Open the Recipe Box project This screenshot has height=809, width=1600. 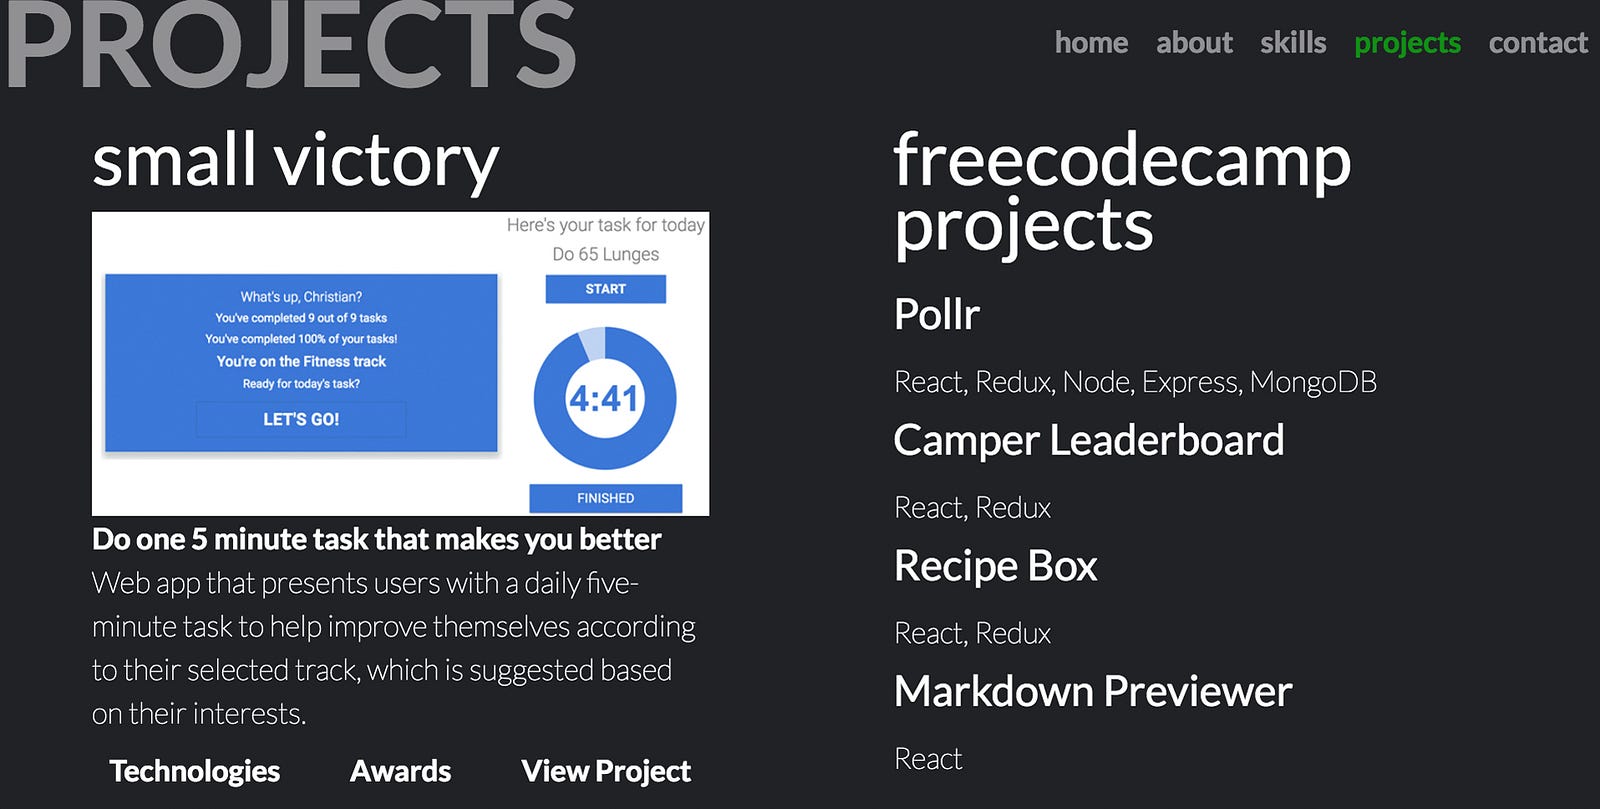coord(996,567)
